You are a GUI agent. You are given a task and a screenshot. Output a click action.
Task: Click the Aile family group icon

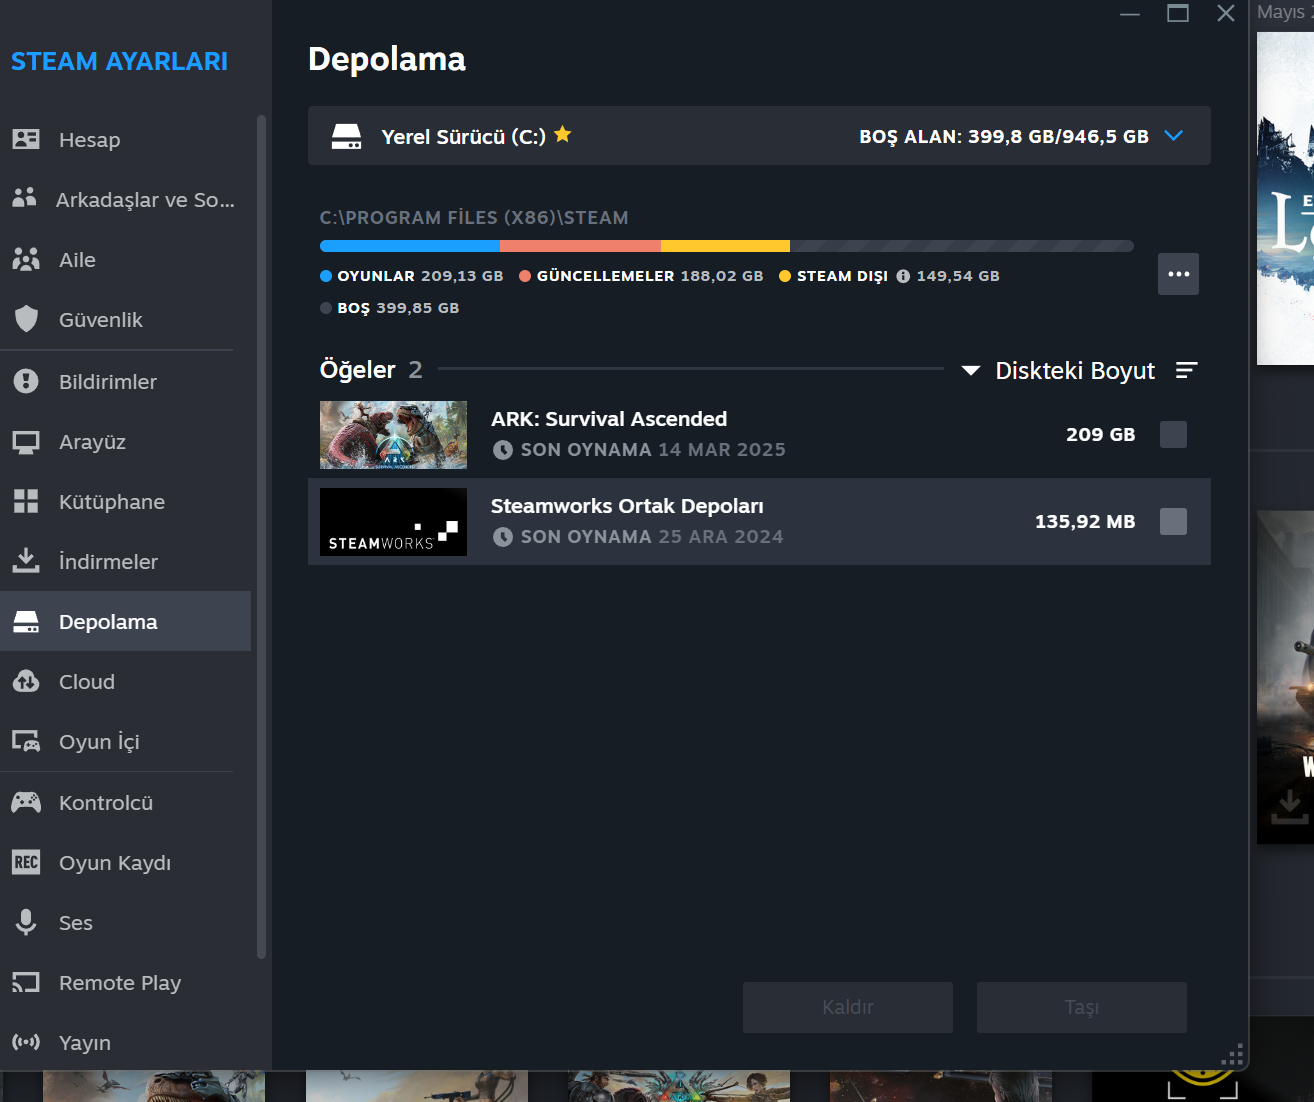(x=26, y=259)
